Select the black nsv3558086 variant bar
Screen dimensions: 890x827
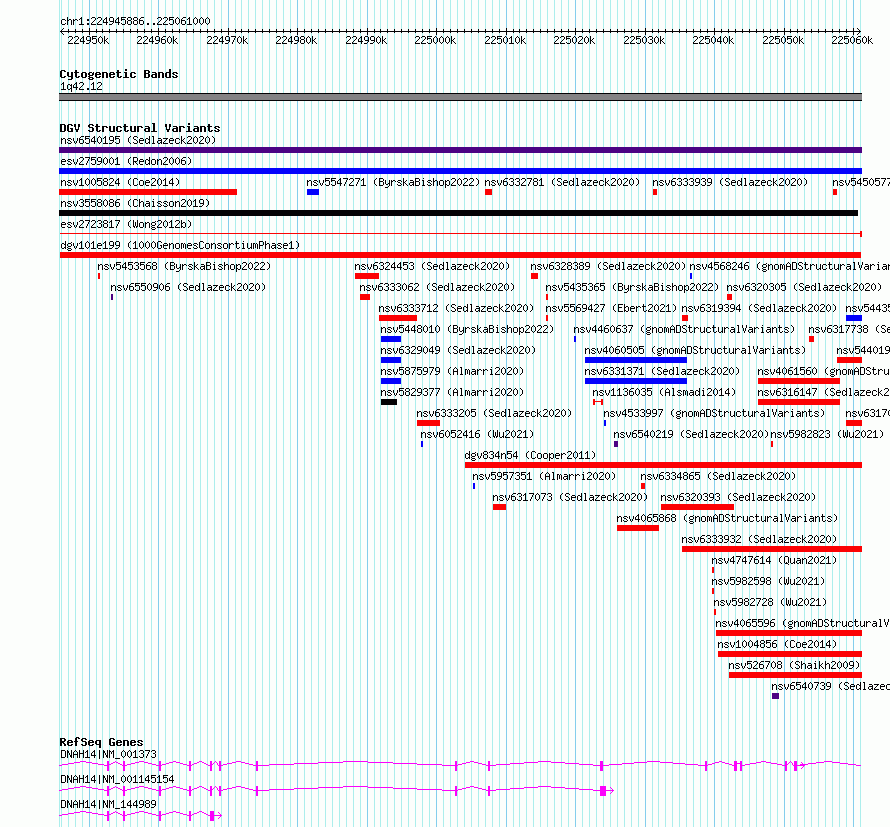point(459,213)
